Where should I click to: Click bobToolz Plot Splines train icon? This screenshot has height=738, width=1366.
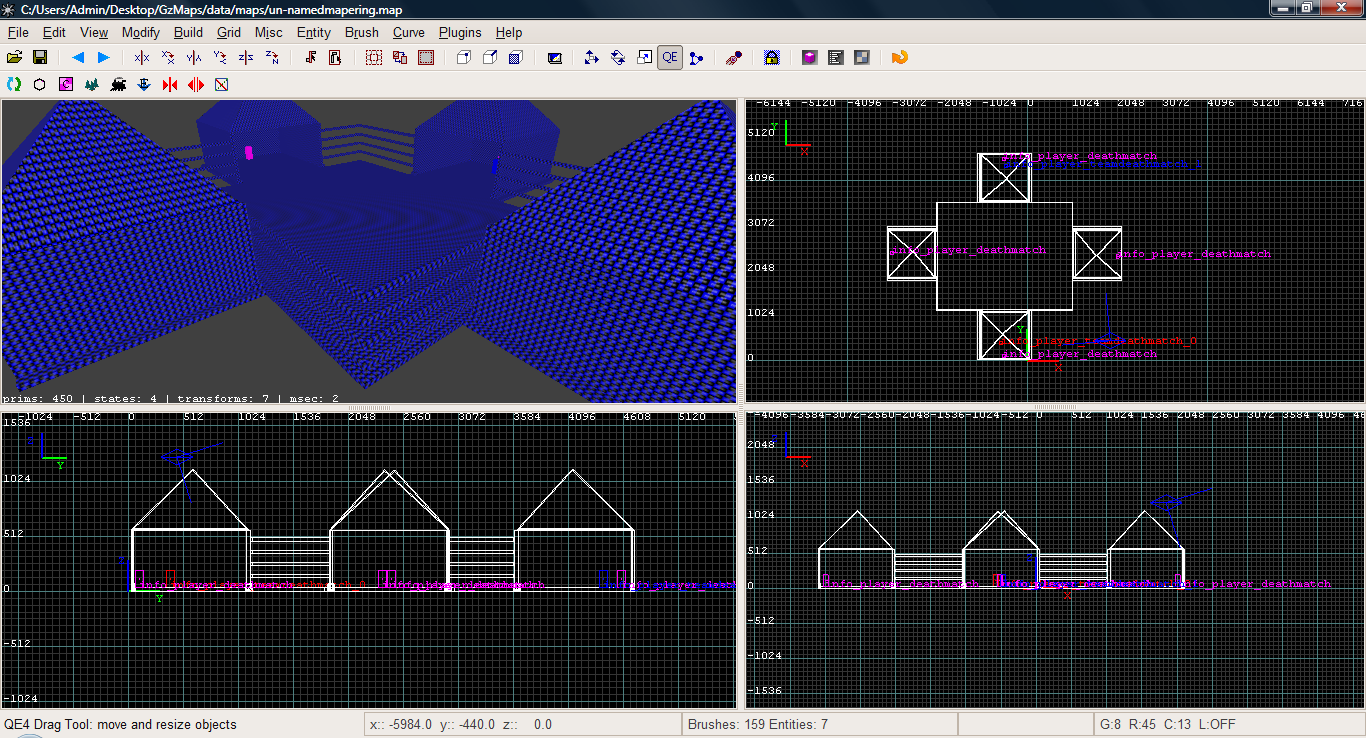(118, 85)
